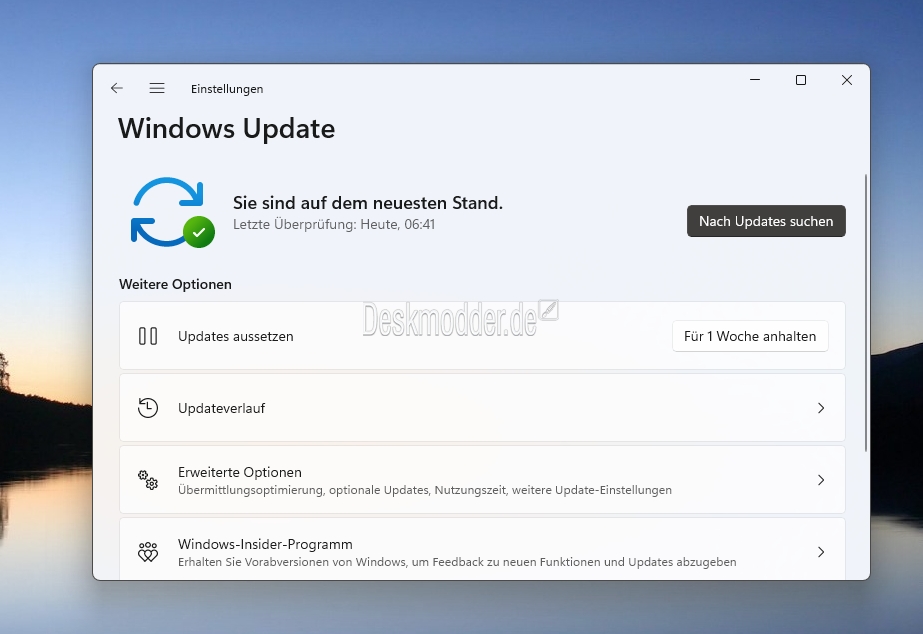Image resolution: width=923 pixels, height=634 pixels.
Task: Click the history clock icon for Updateverlauf
Action: [x=148, y=408]
